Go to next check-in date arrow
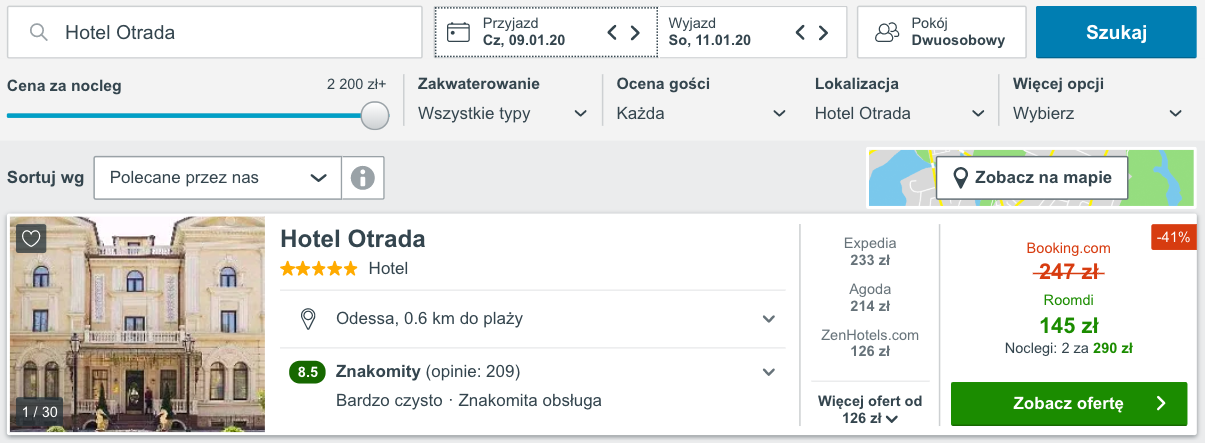Screen dimensions: 1205x443 pos(635,33)
